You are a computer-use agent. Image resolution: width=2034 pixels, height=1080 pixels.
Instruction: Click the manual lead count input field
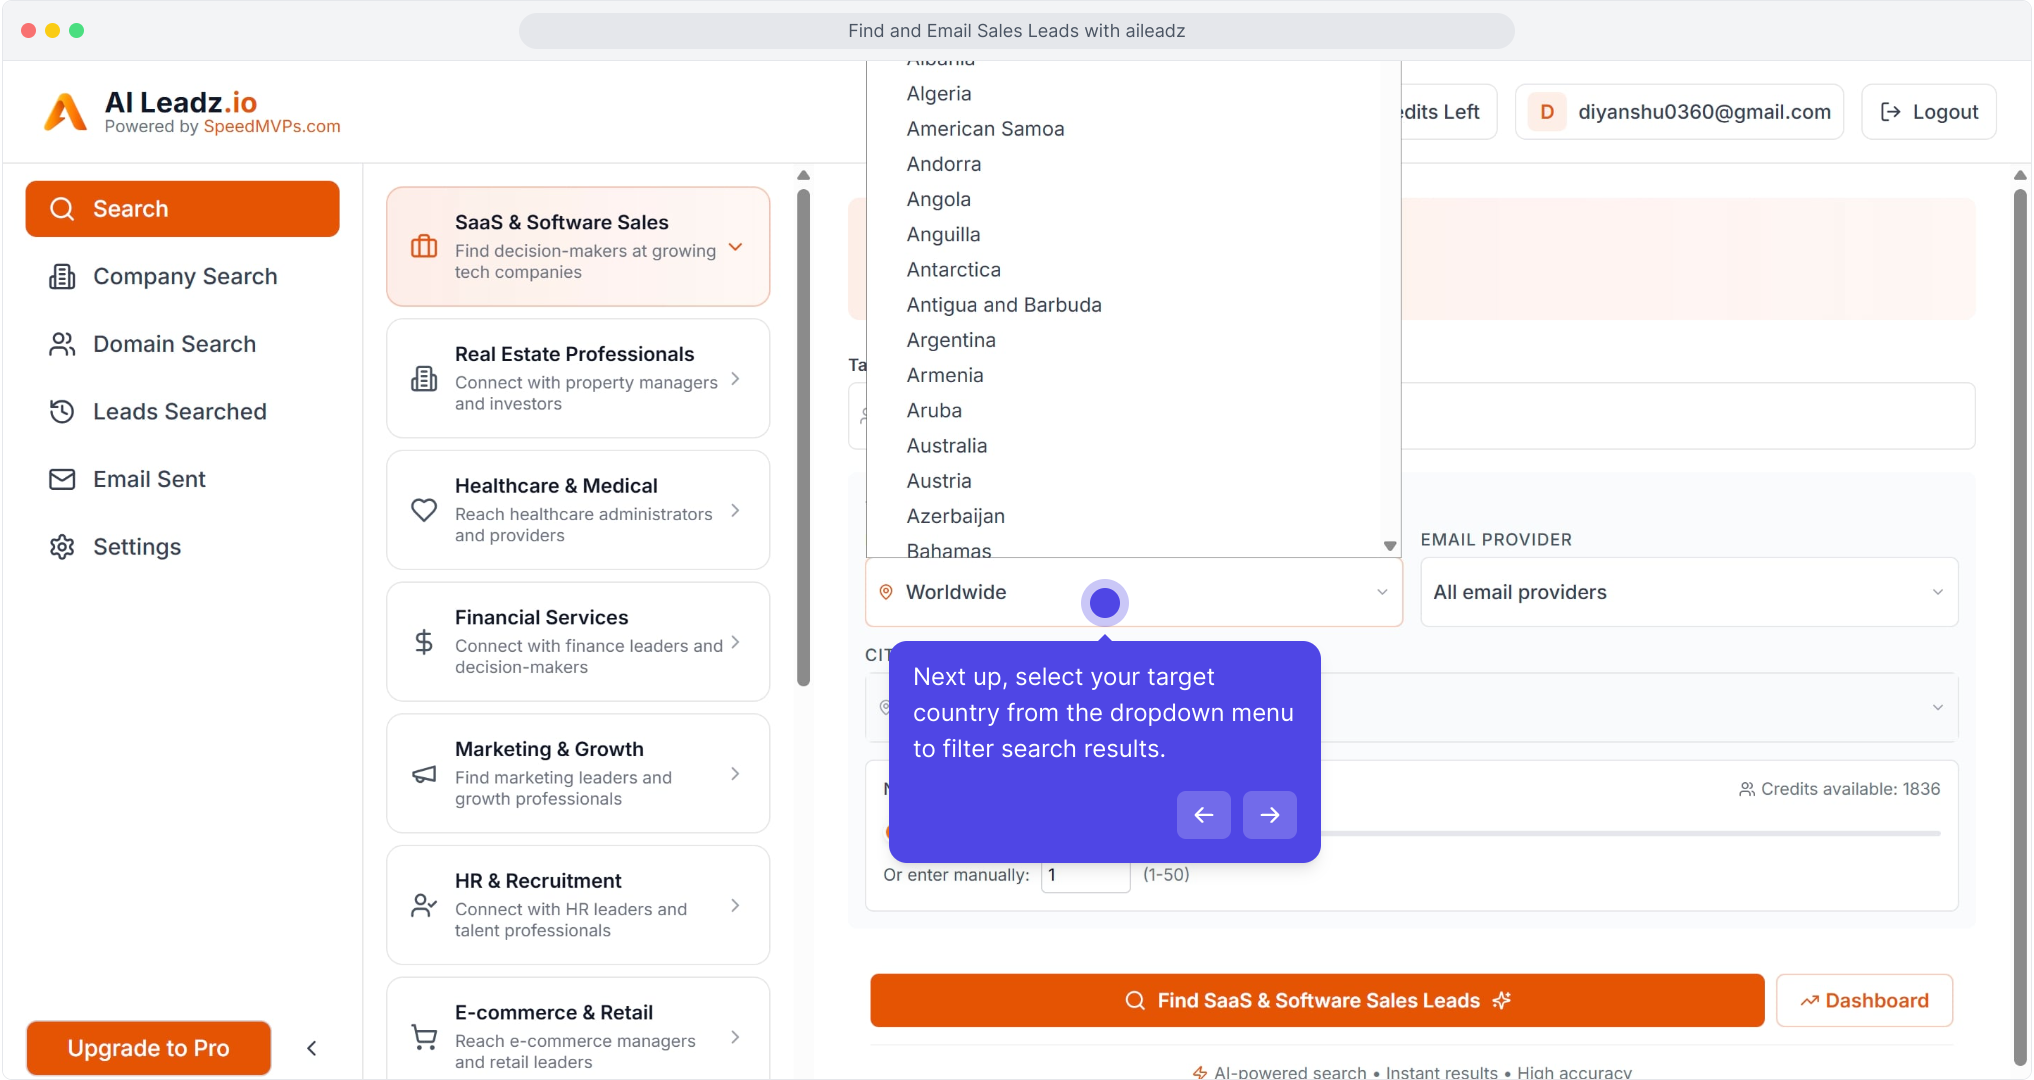pyautogui.click(x=1085, y=875)
